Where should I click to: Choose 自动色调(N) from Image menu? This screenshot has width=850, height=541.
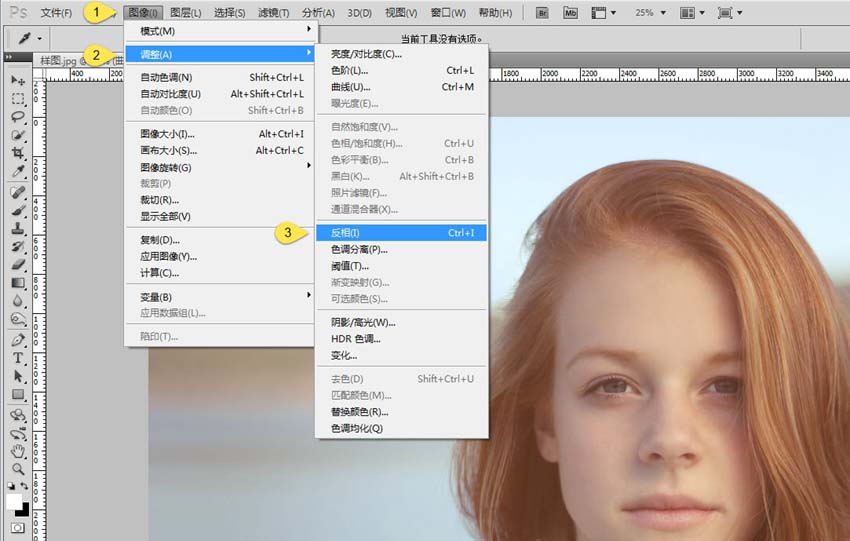coord(220,78)
